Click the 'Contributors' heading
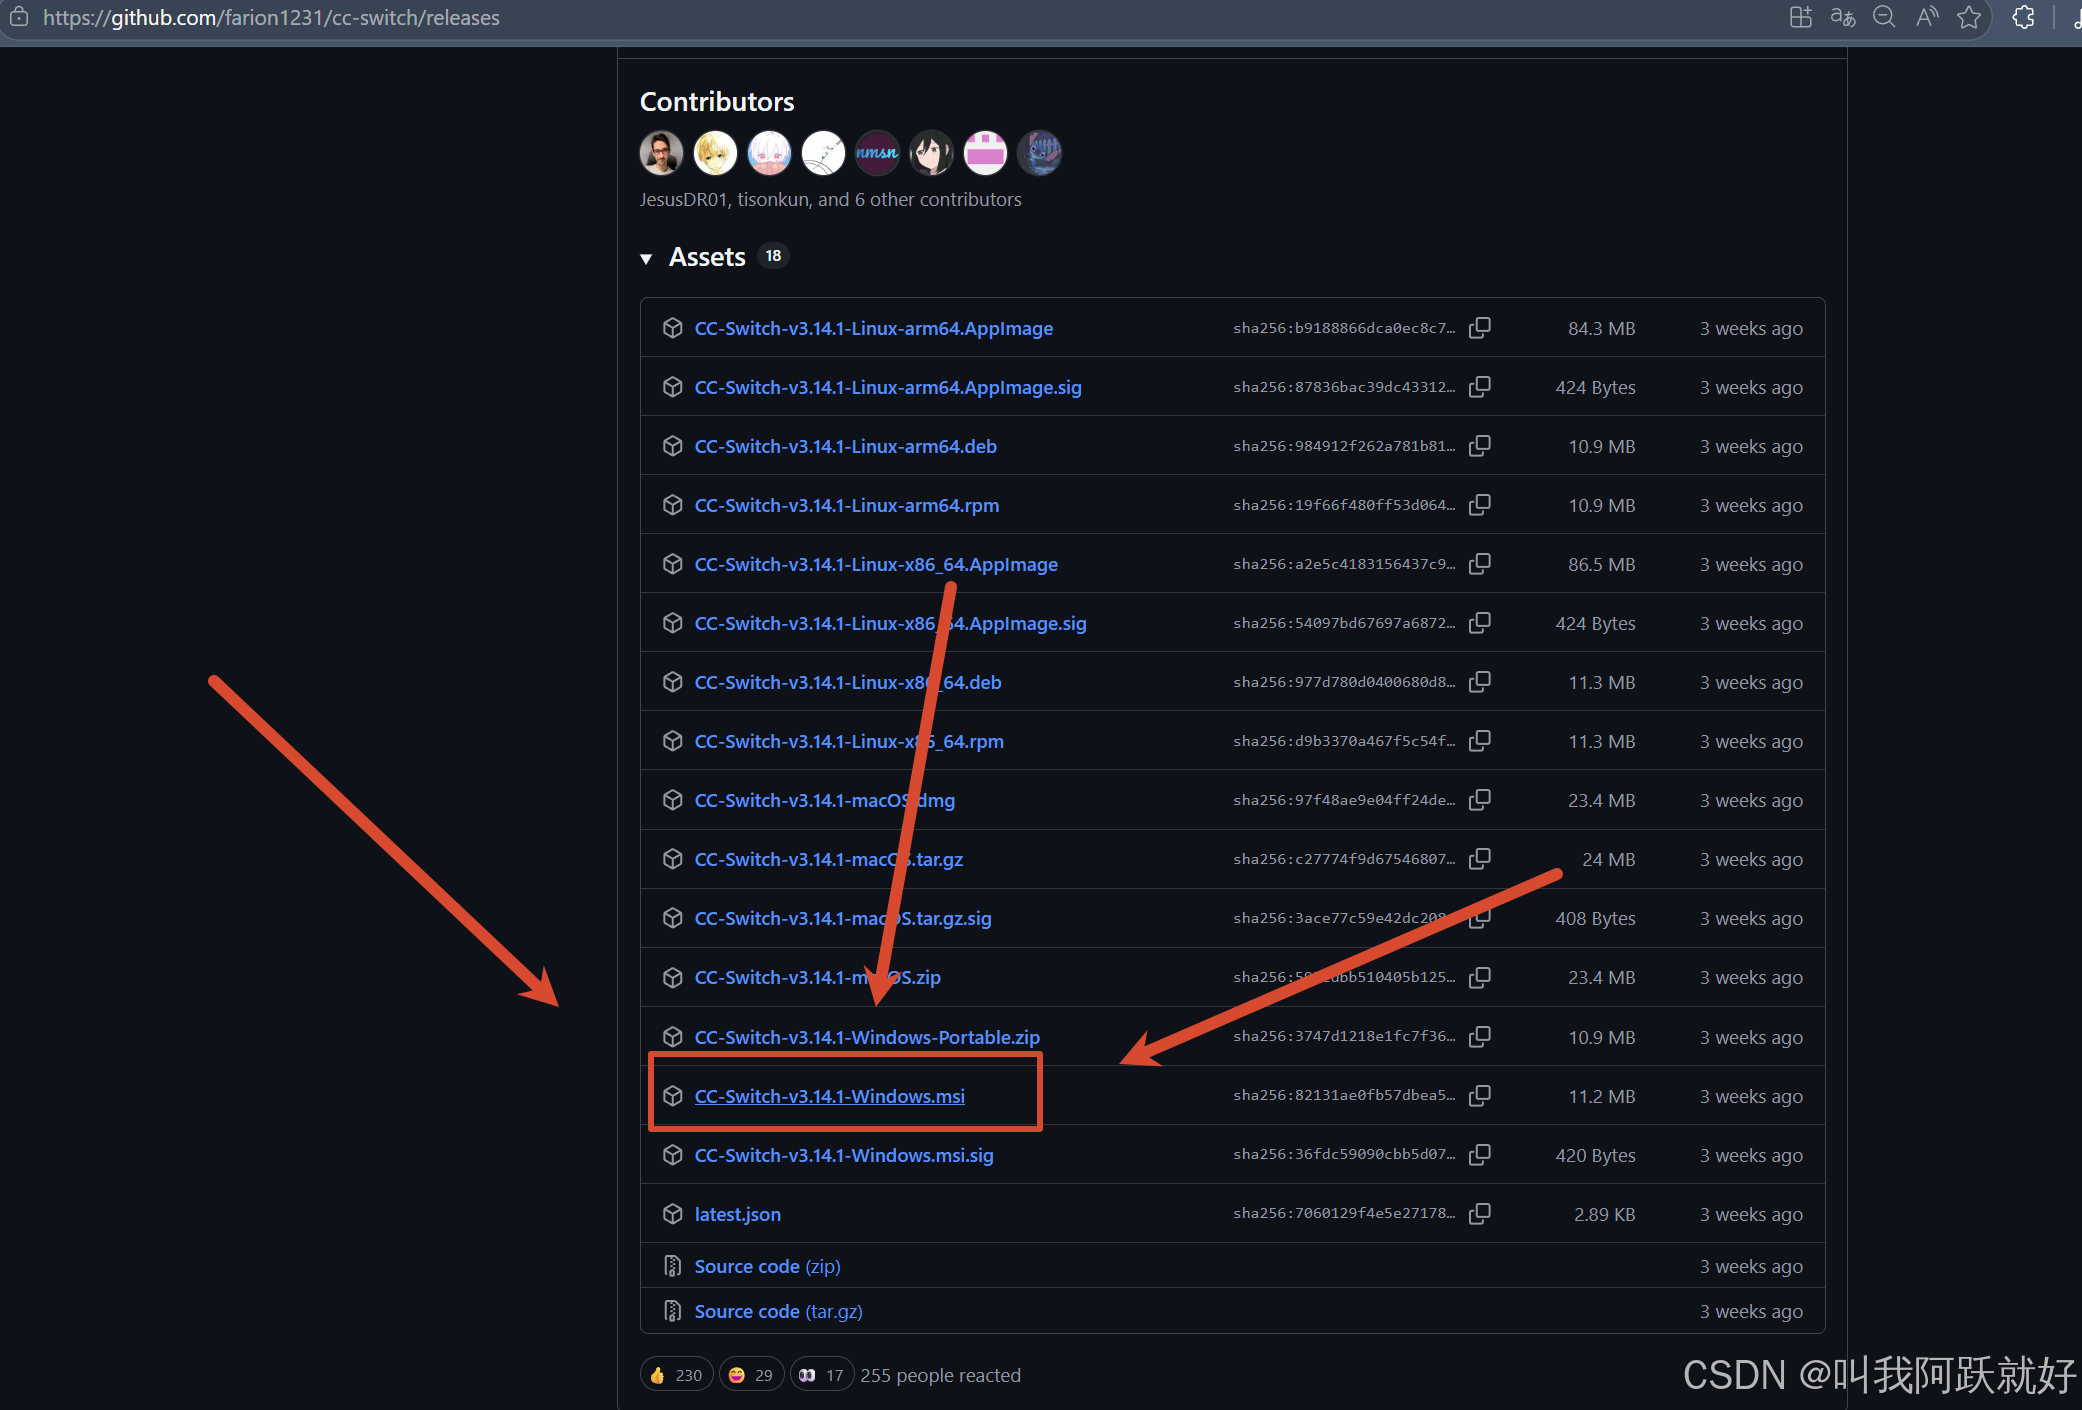This screenshot has height=1410, width=2082. tap(717, 102)
